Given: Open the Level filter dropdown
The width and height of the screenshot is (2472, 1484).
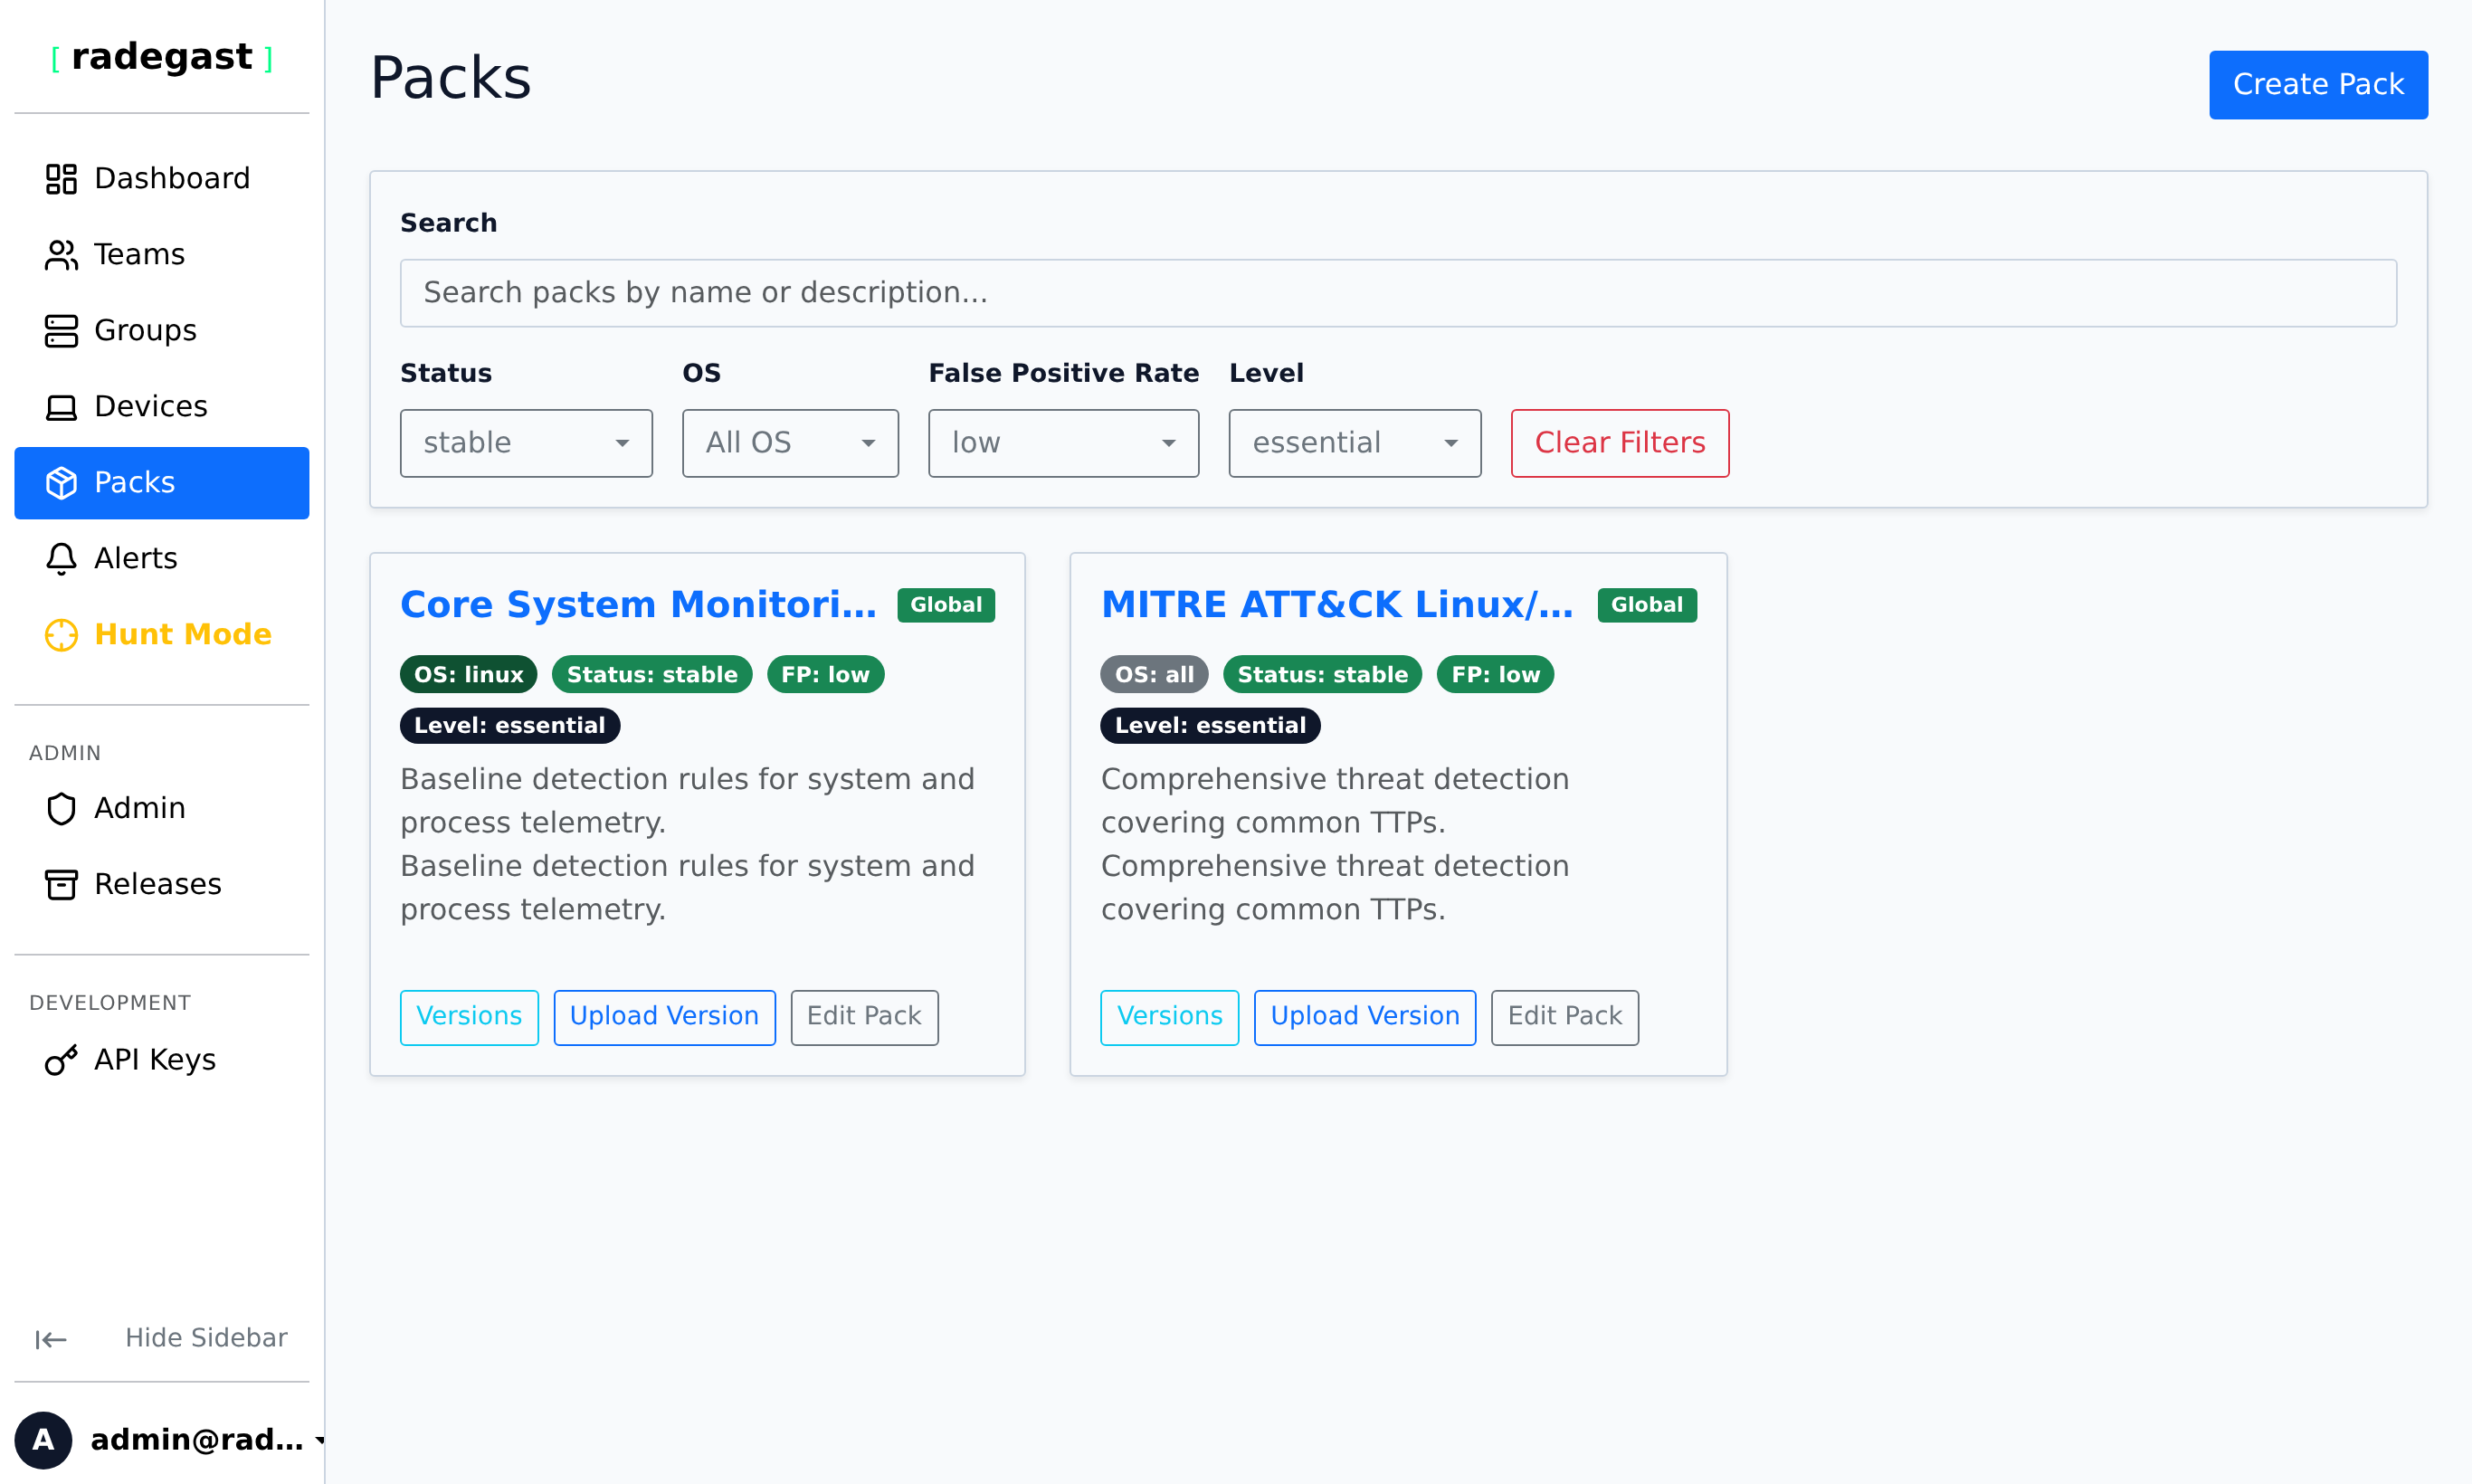Looking at the screenshot, I should pyautogui.click(x=1355, y=443).
